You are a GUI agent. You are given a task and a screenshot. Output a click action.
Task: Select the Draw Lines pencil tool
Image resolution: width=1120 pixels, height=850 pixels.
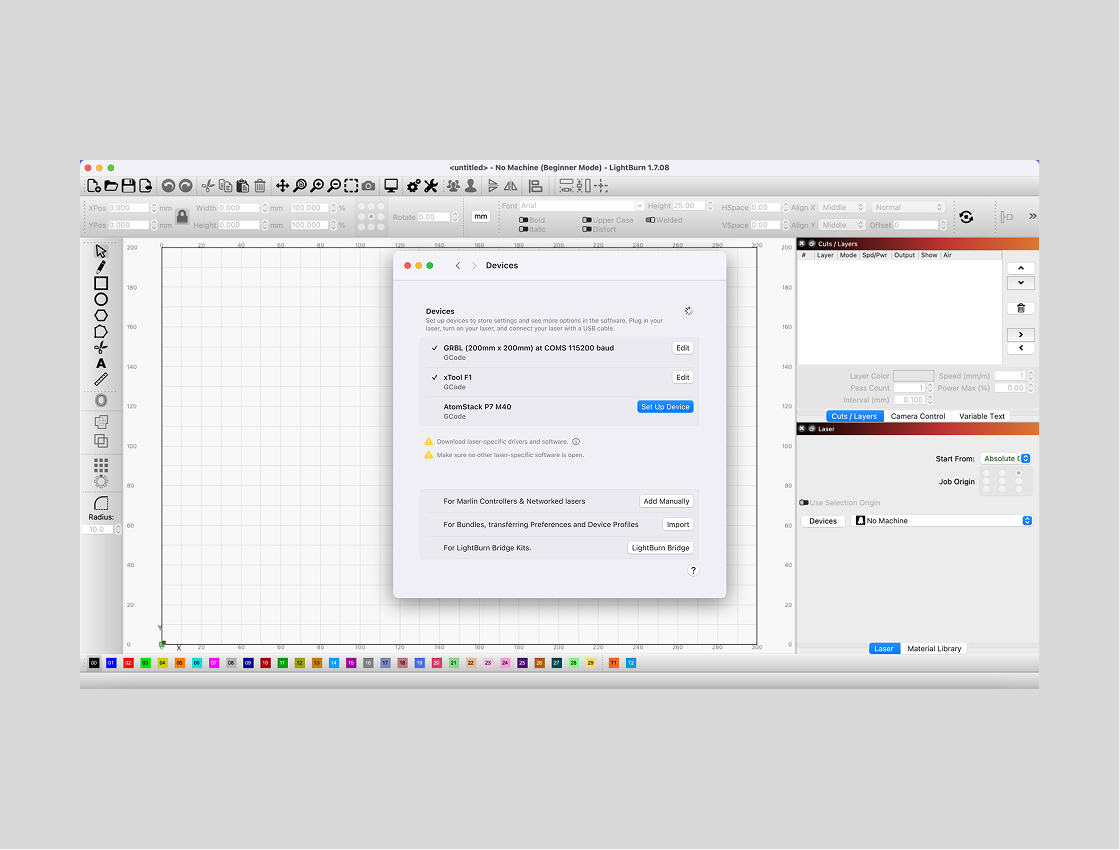(101, 267)
